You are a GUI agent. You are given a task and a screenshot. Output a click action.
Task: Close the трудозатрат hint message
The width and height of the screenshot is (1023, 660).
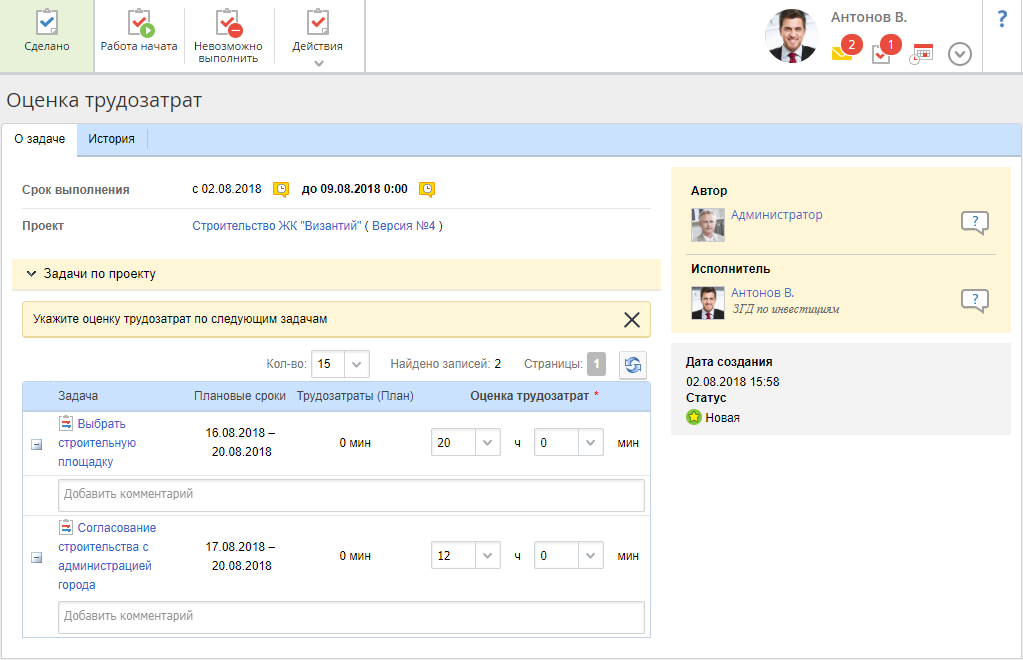coord(632,320)
